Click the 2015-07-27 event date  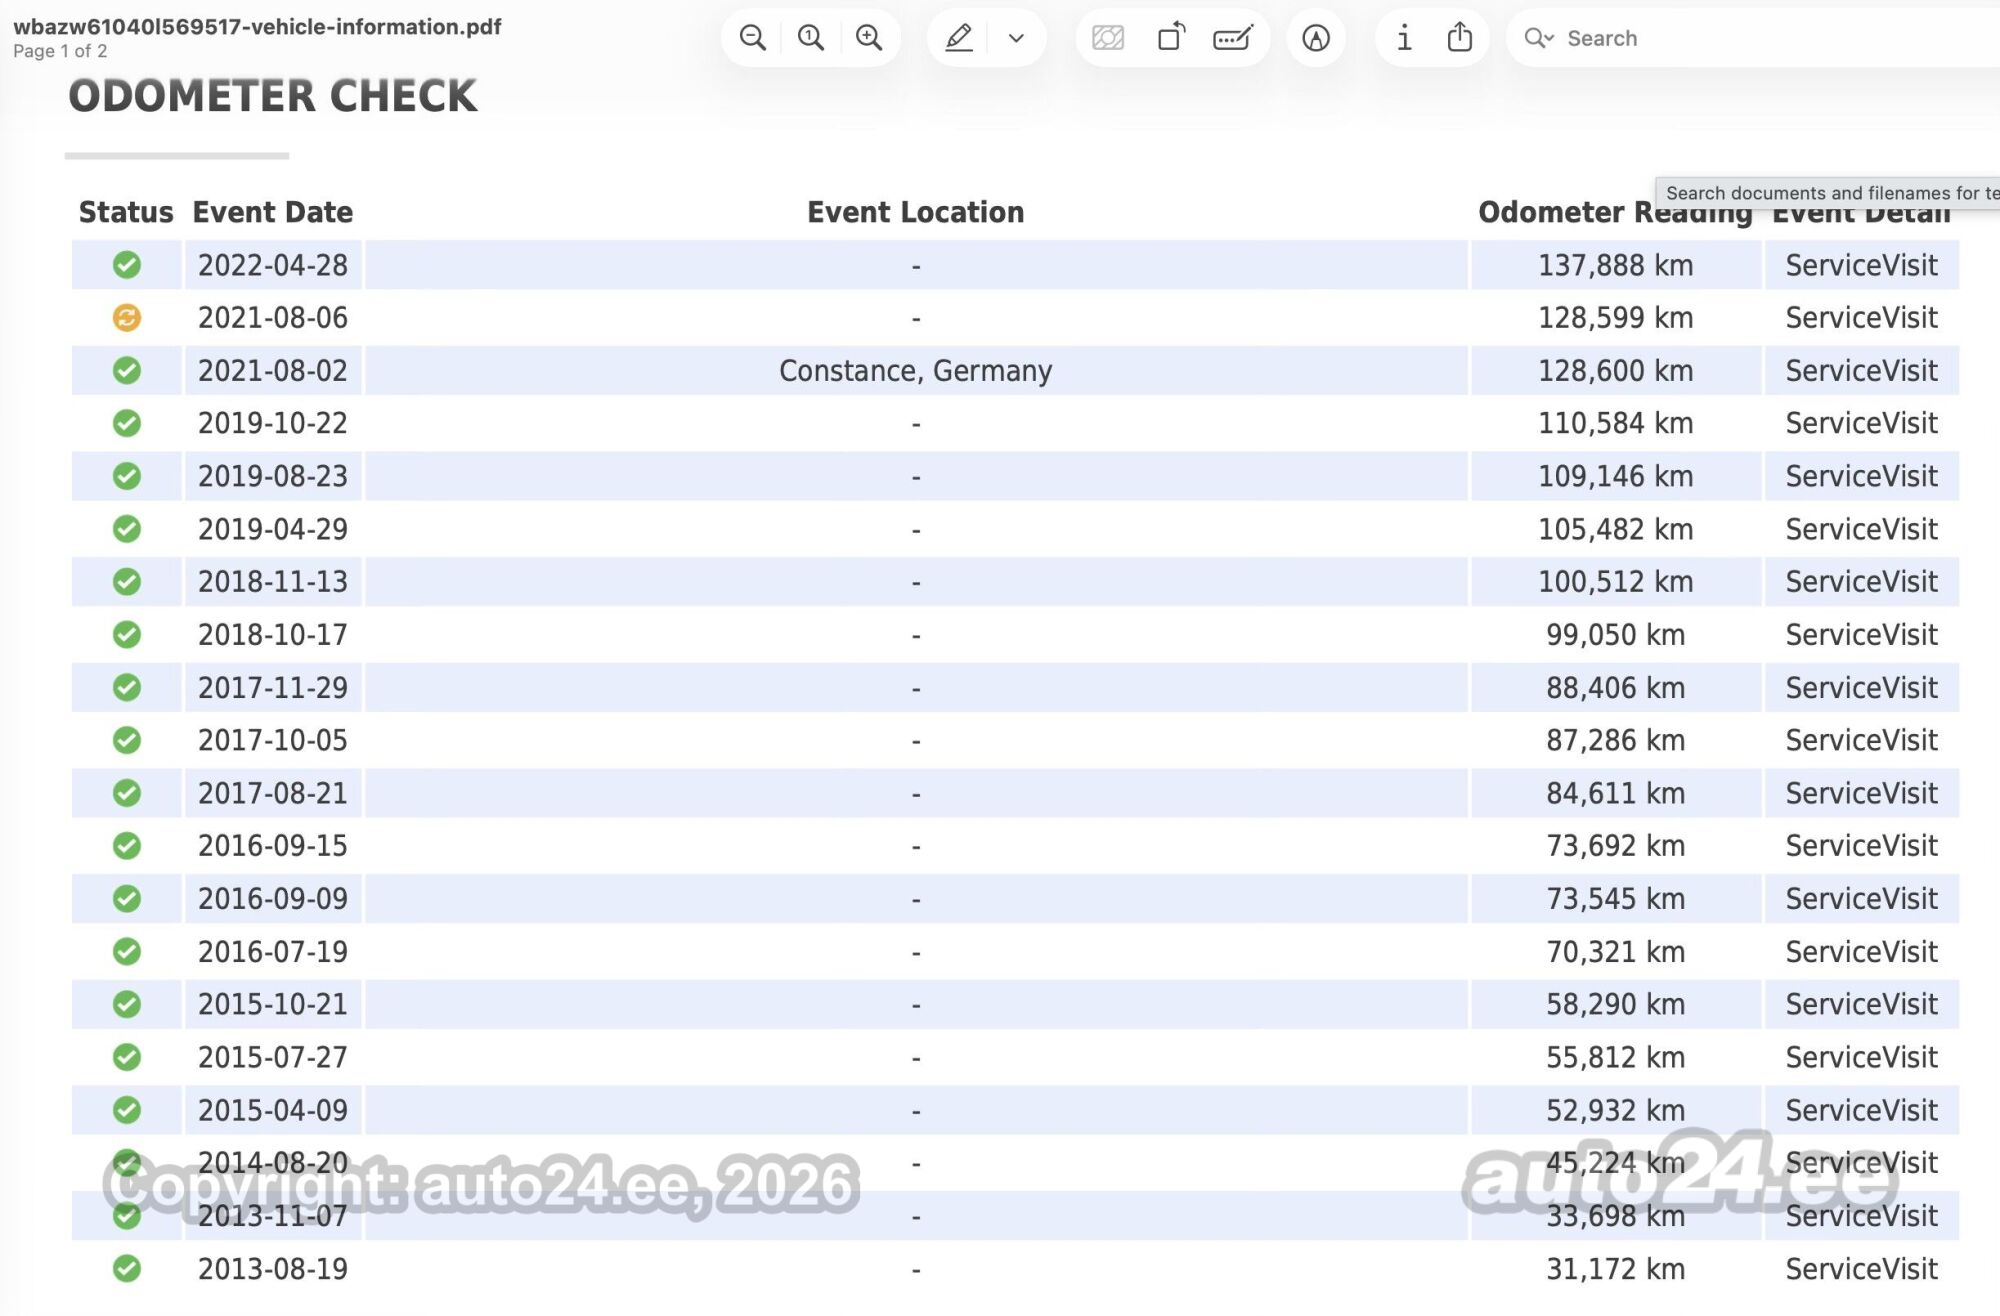[273, 1057]
